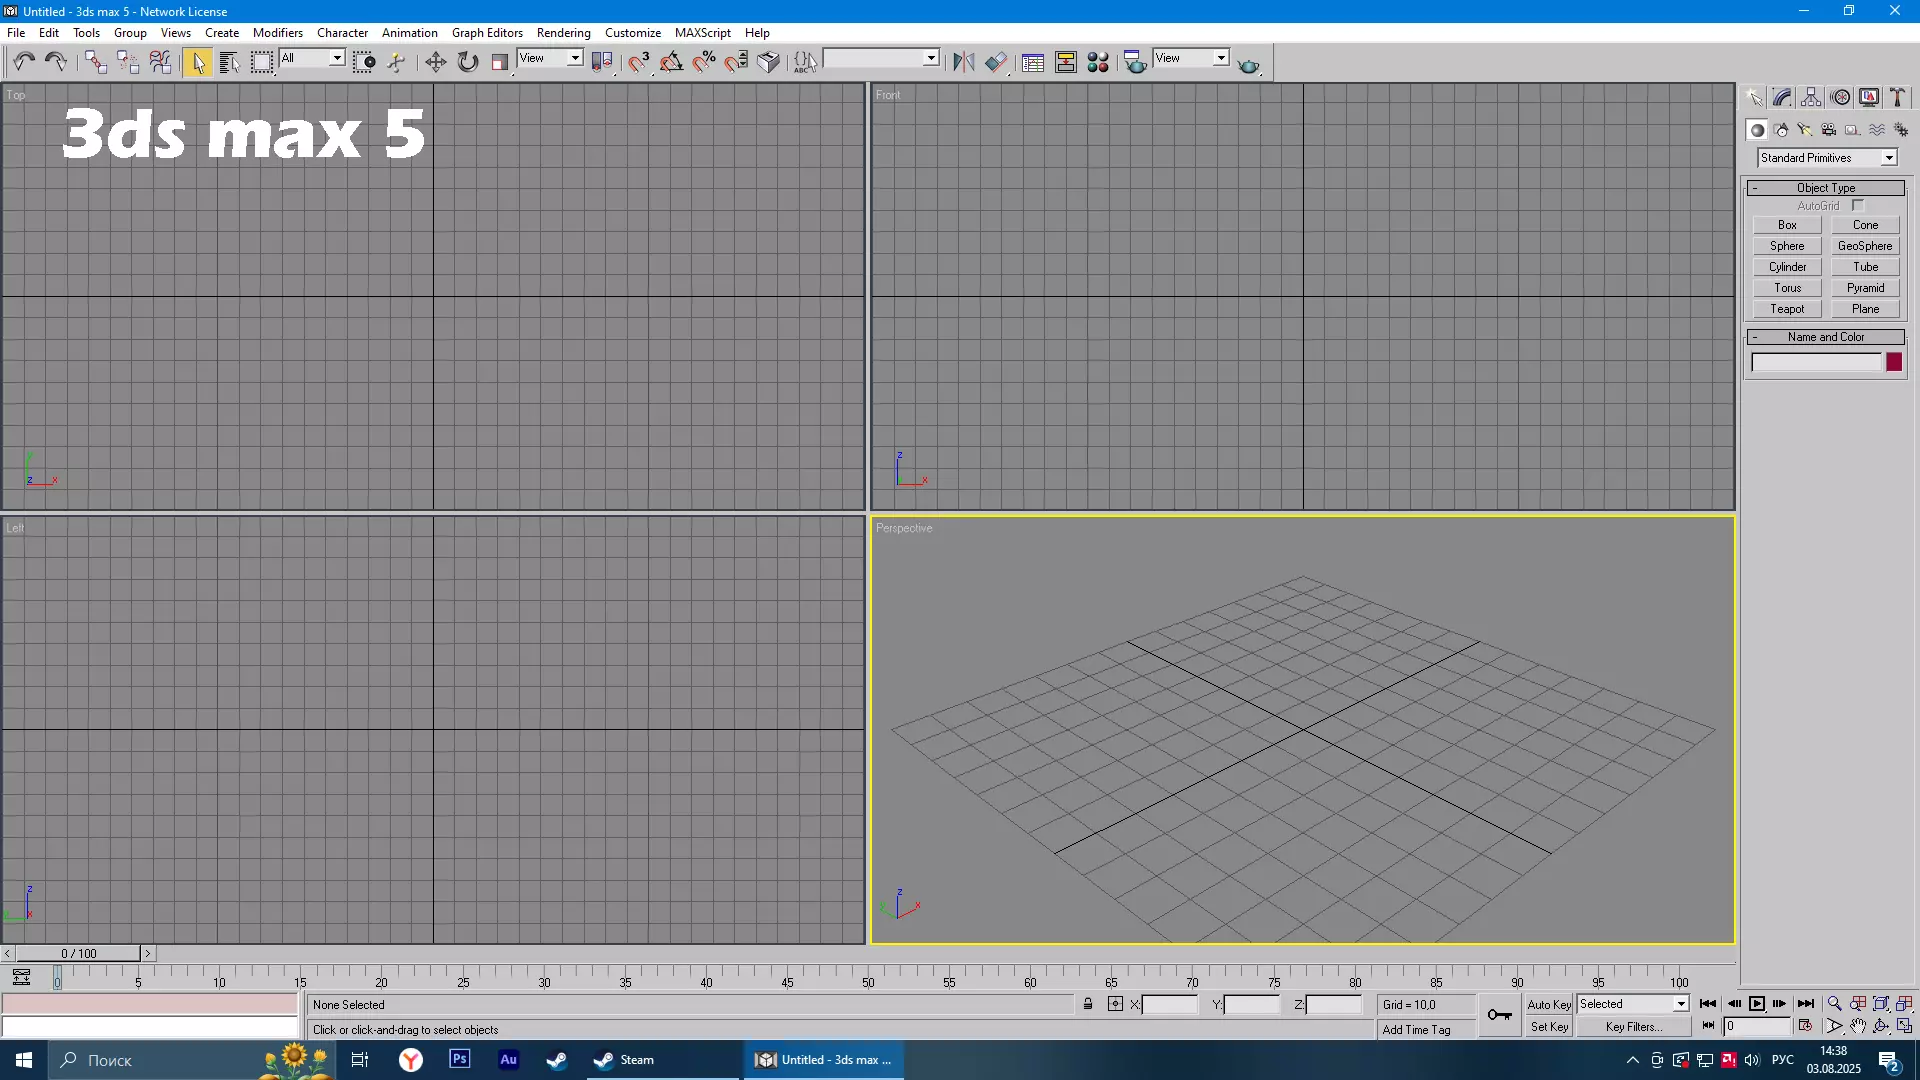Open the Utilities hammer panel
1920x1080 pixels.
(x=1897, y=97)
